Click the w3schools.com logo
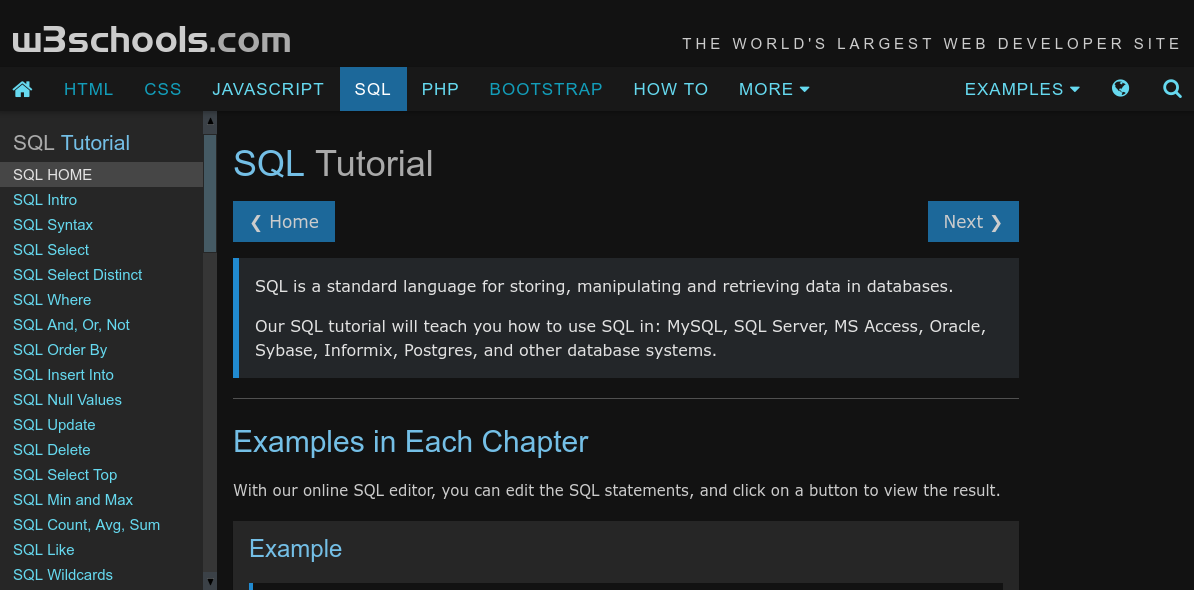This screenshot has width=1194, height=590. (x=150, y=39)
